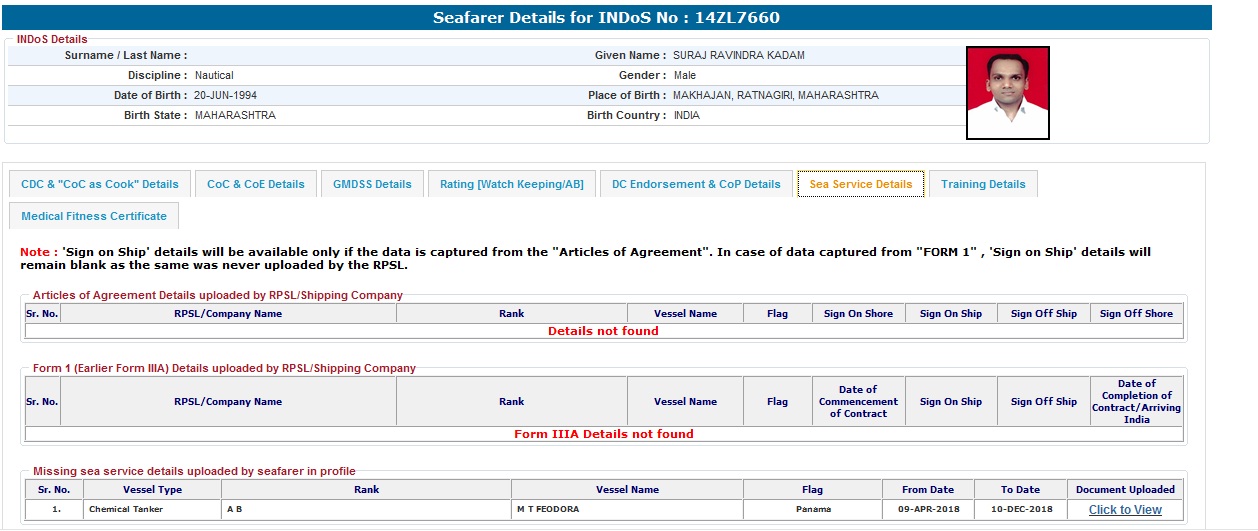Click the M T FEODORA vessel name cell
The image size is (1258, 531).
547,509
